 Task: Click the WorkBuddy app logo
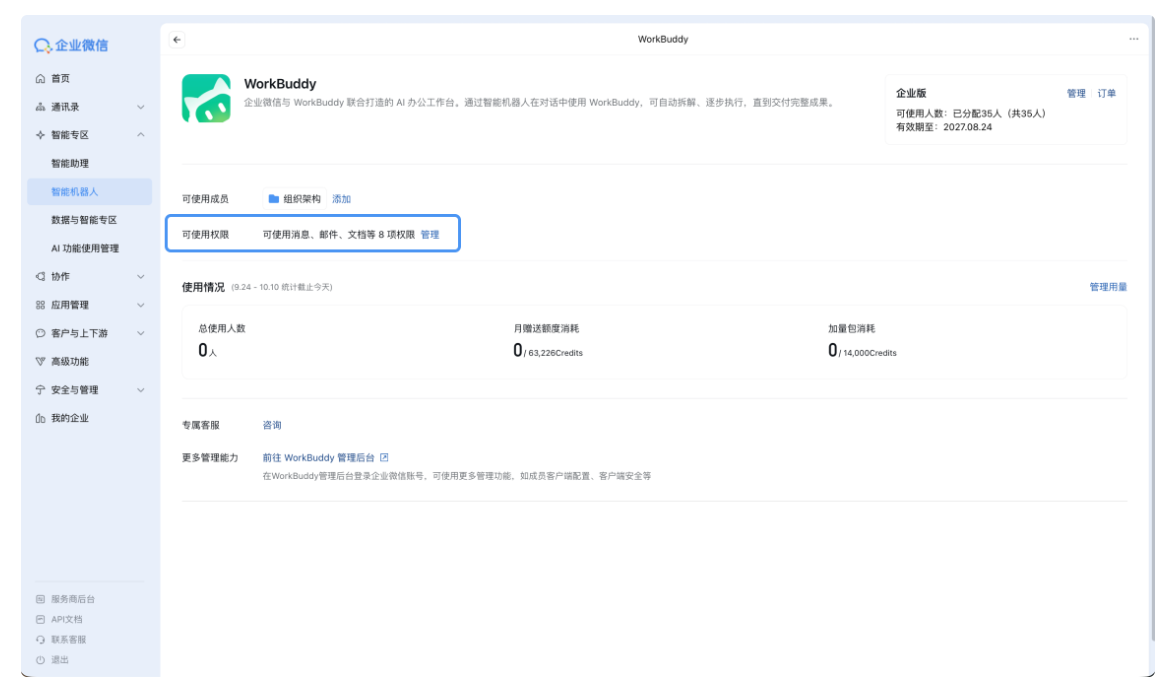[206, 98]
